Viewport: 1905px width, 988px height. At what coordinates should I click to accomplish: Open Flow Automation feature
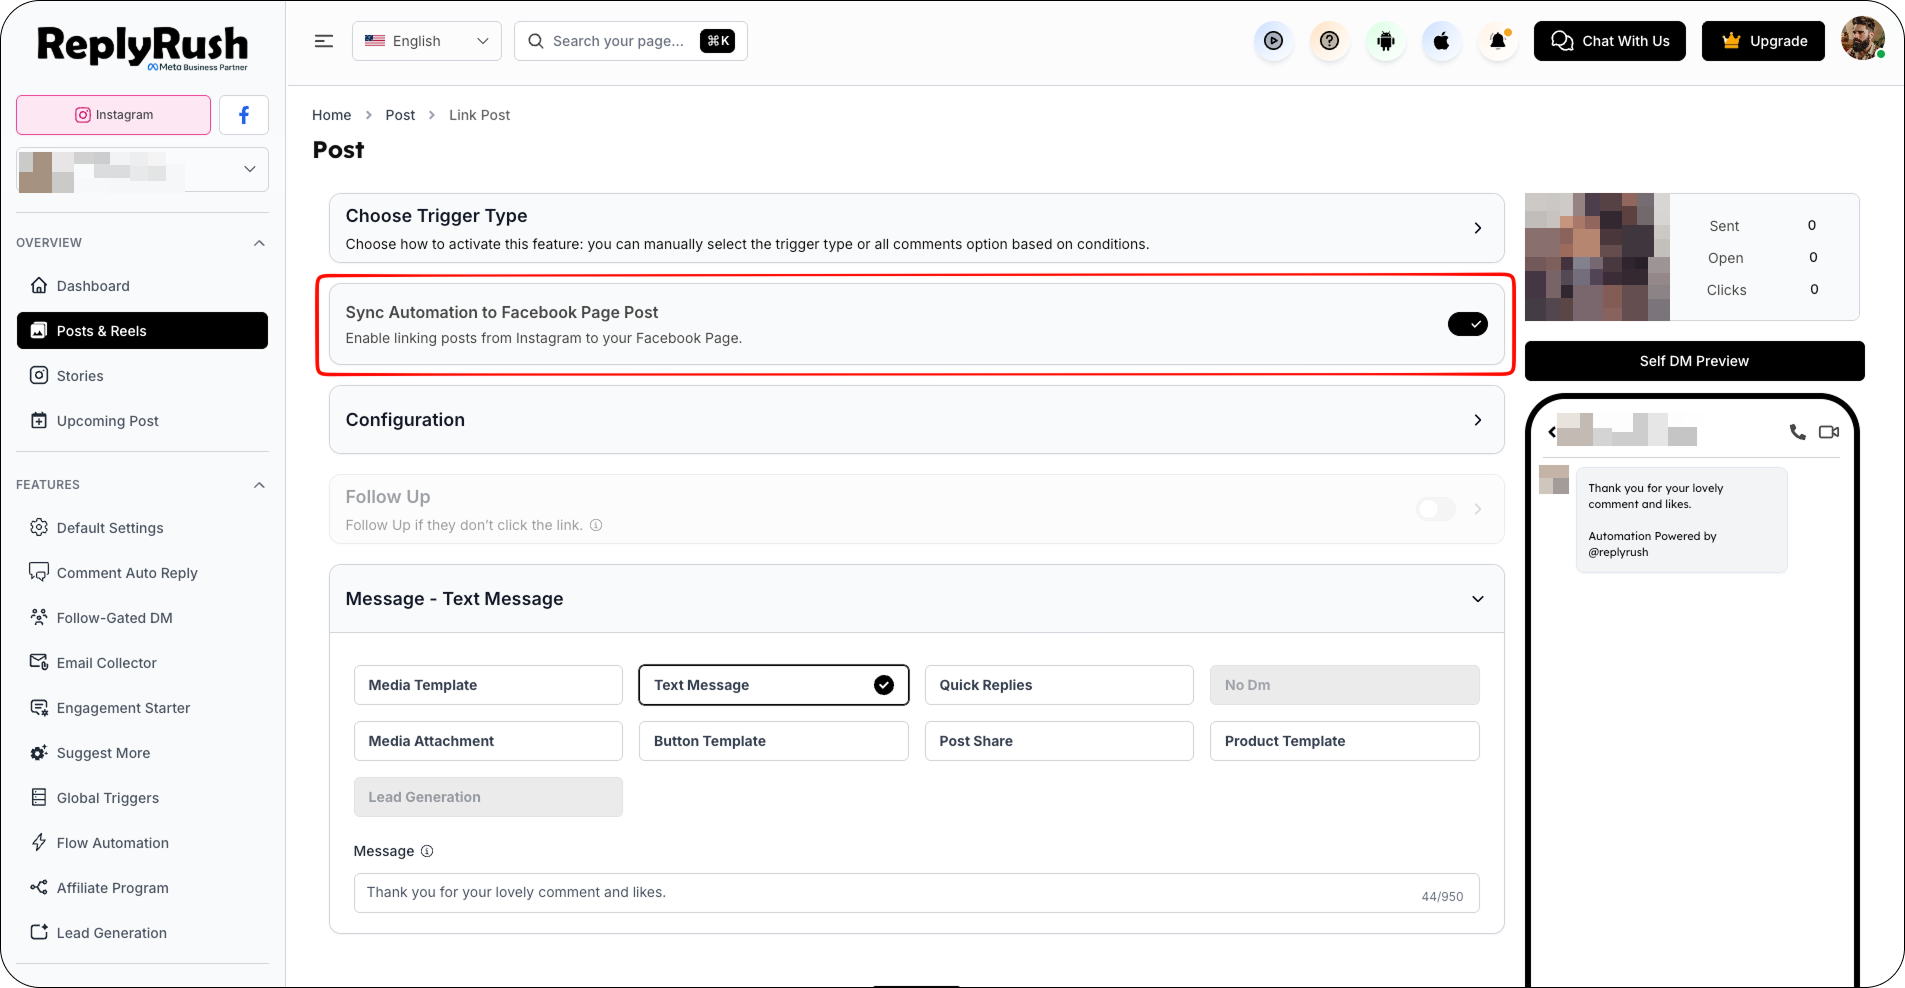click(142, 843)
